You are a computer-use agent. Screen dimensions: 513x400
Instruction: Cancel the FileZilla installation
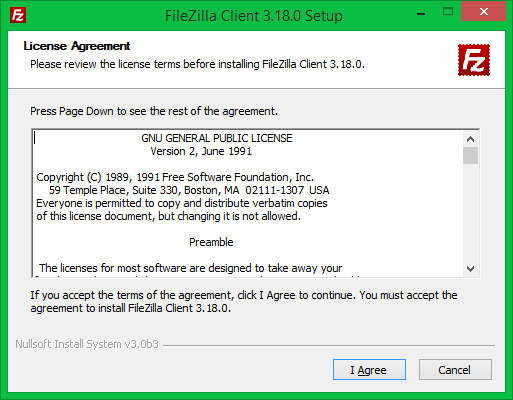455,370
